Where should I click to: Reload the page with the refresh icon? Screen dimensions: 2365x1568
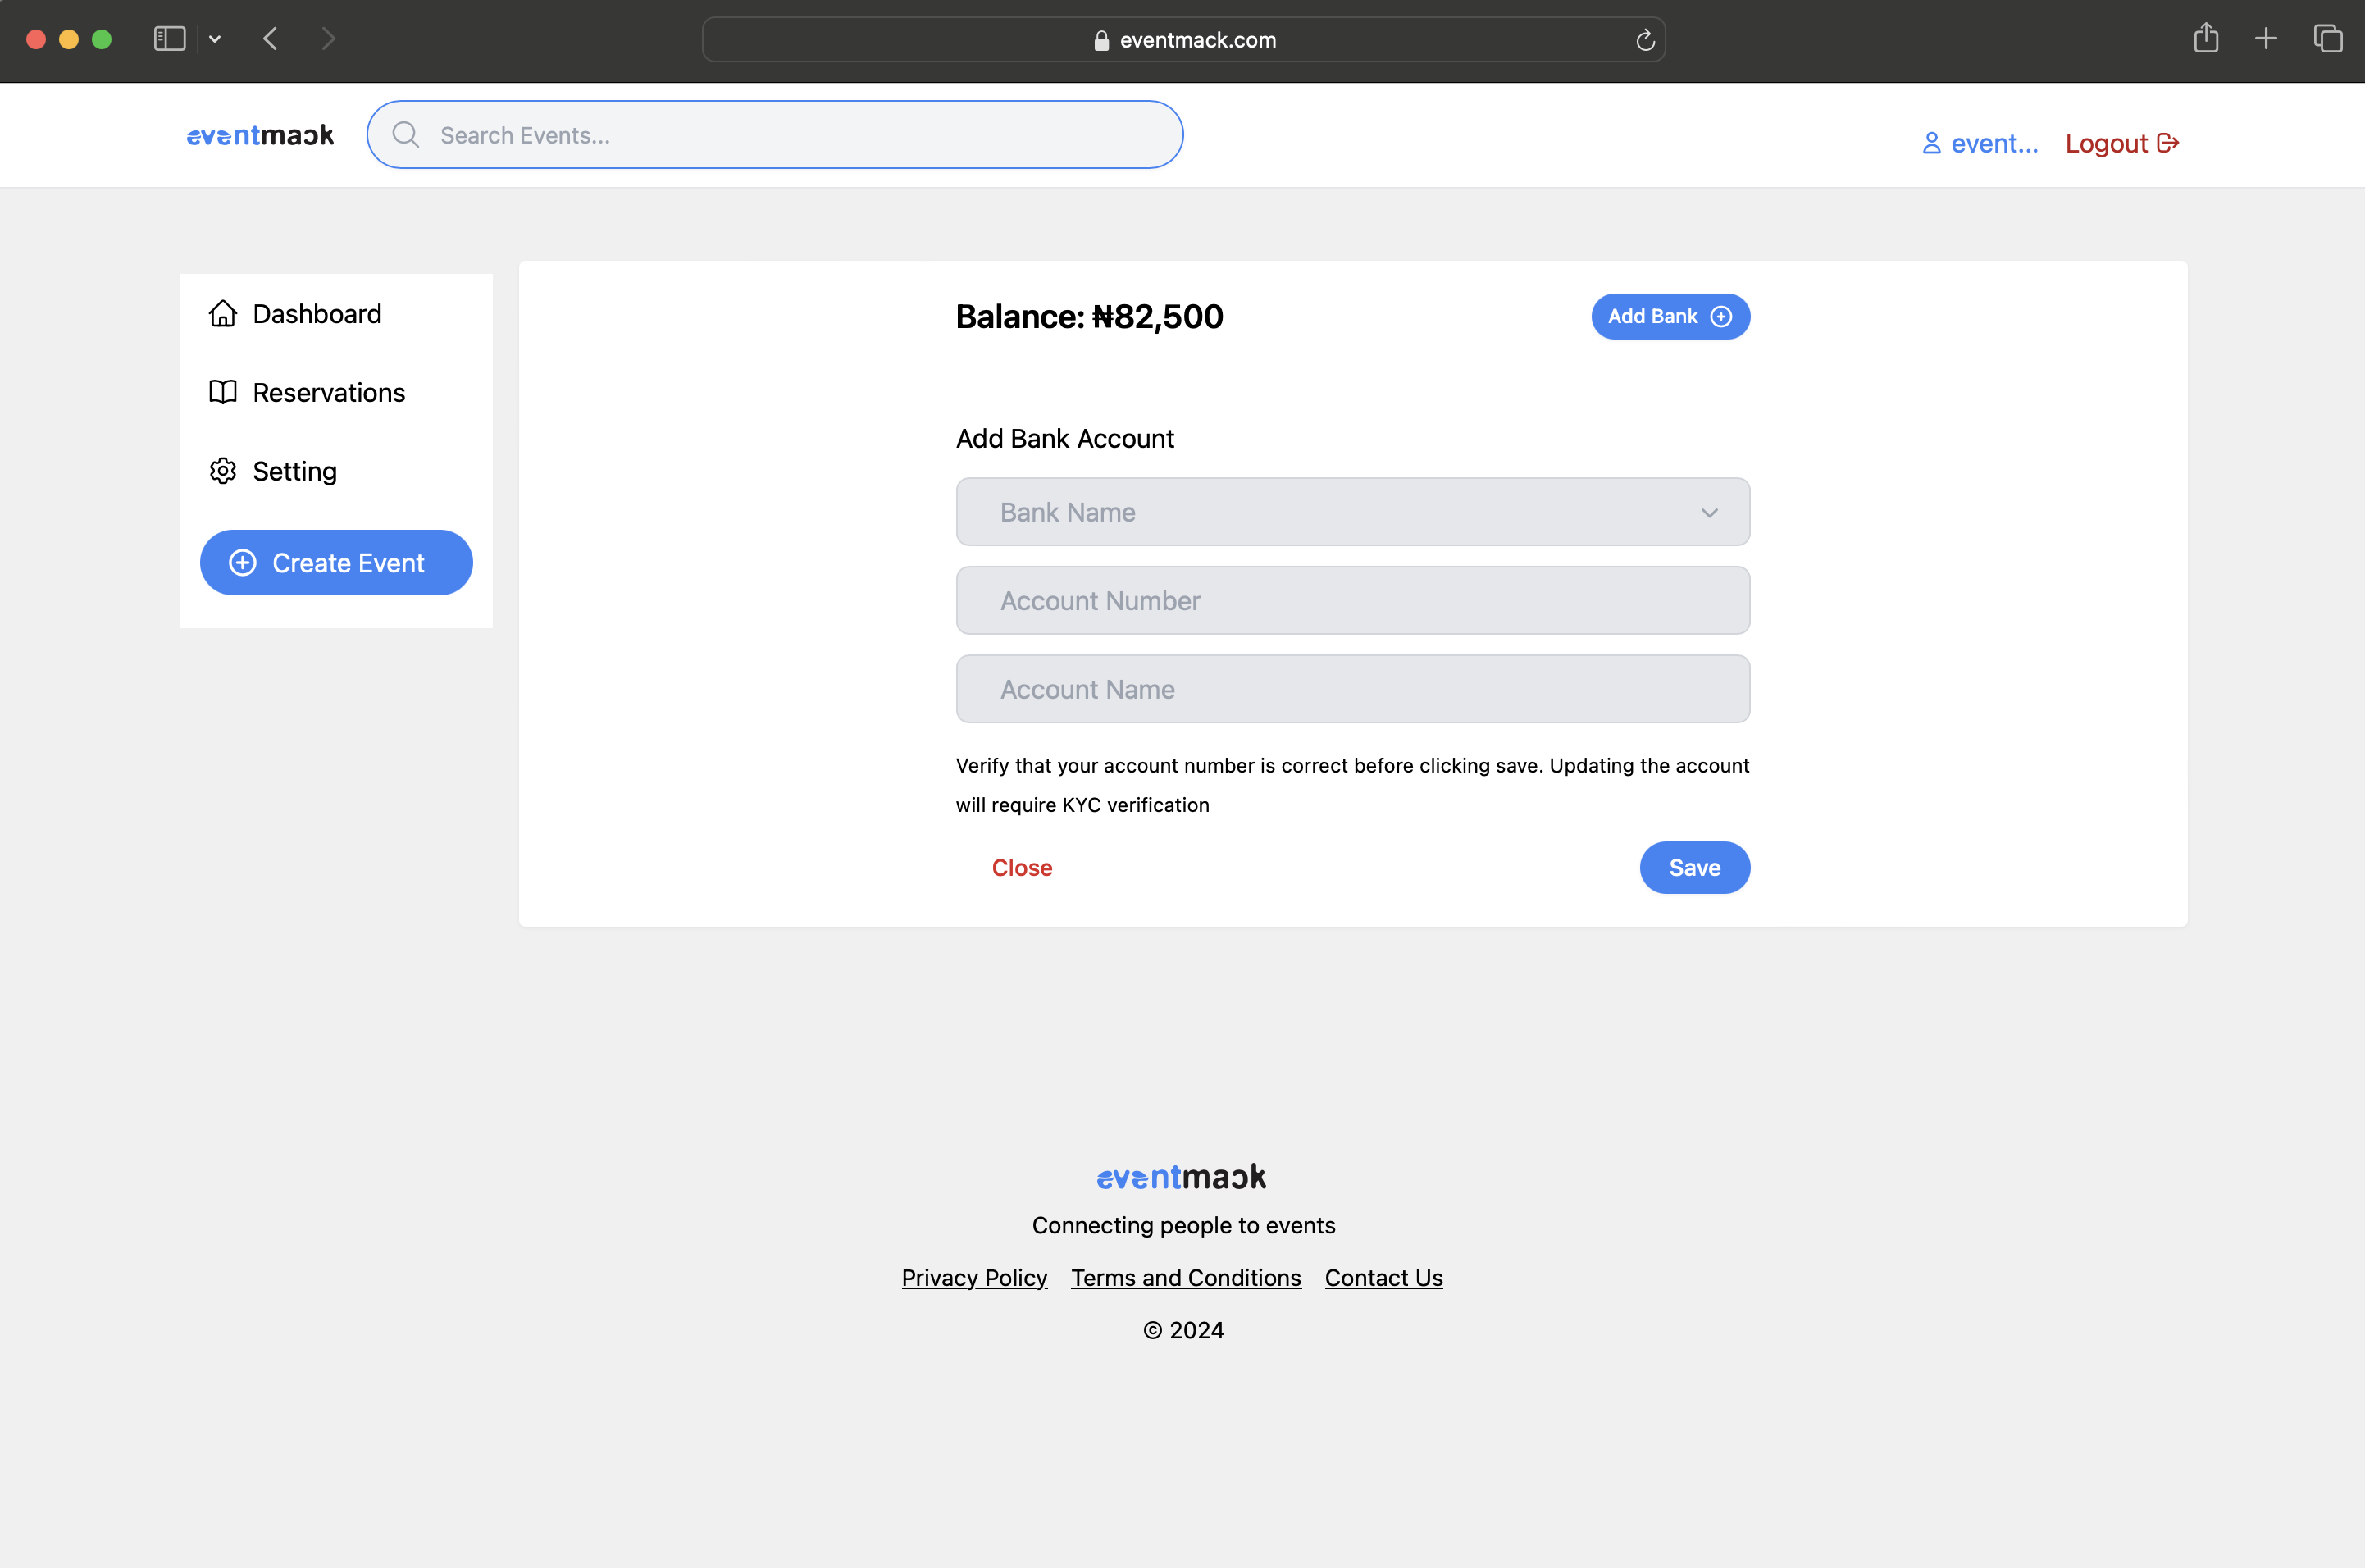point(1645,40)
